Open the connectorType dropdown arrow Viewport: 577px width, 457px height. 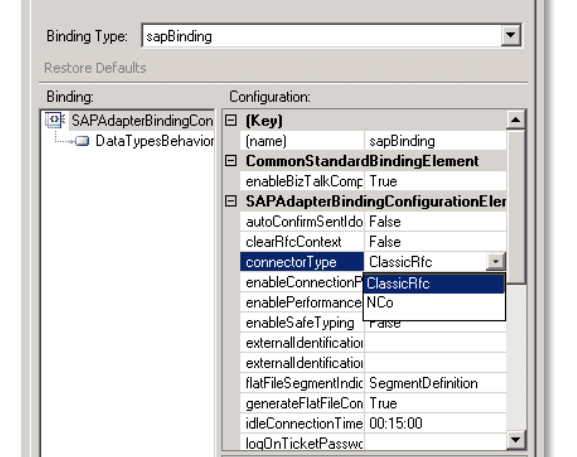tap(496, 262)
